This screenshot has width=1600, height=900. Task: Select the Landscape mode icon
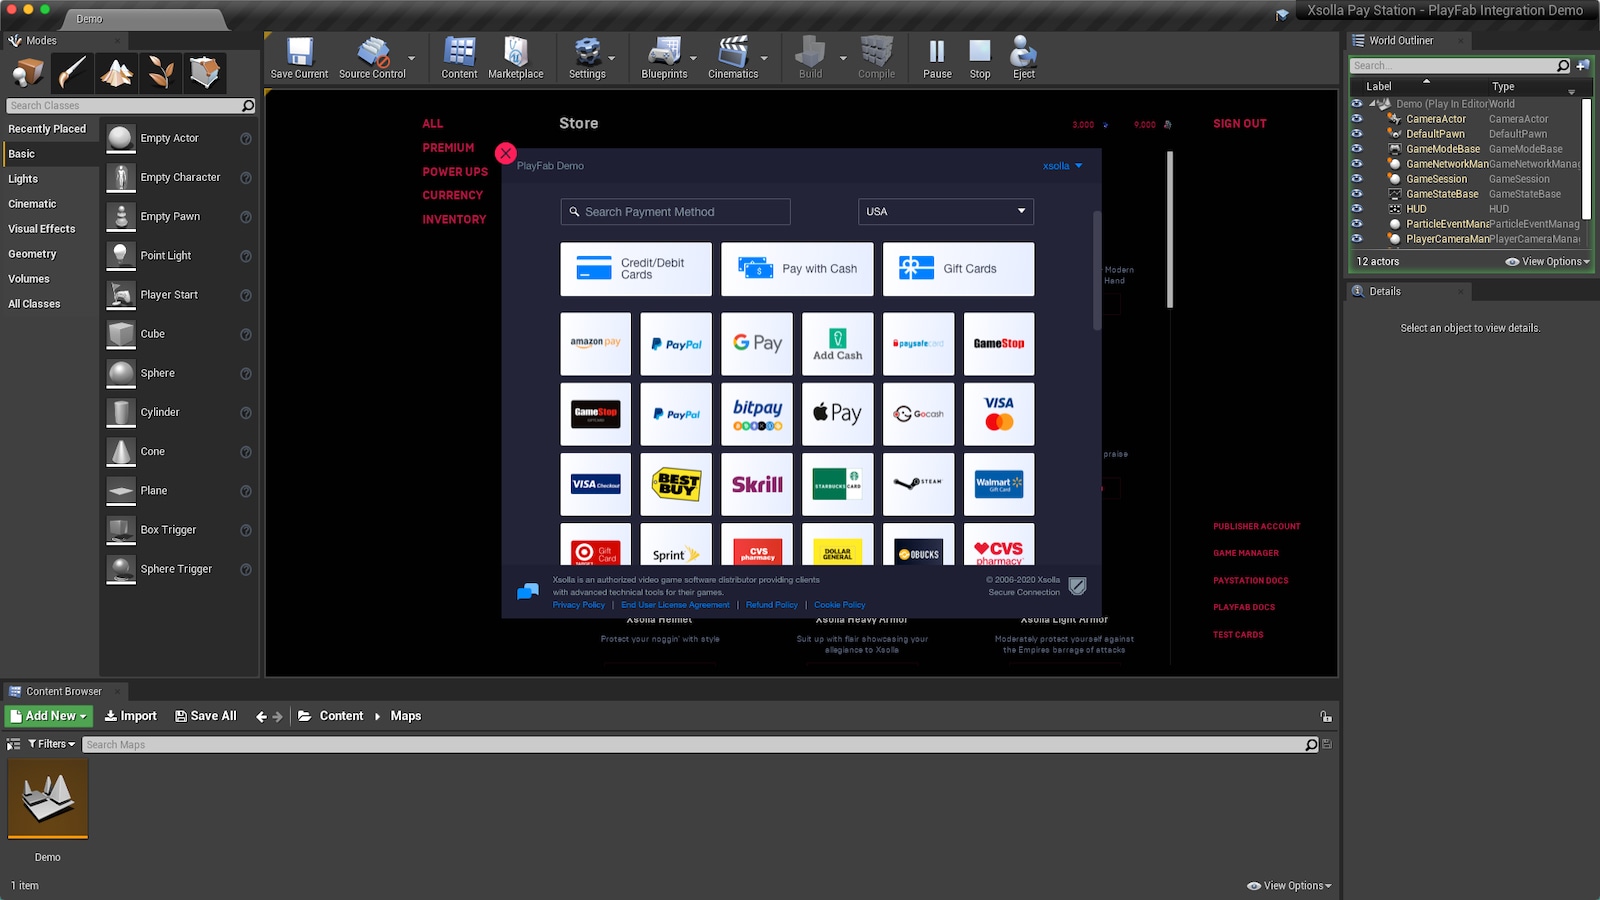pos(116,73)
